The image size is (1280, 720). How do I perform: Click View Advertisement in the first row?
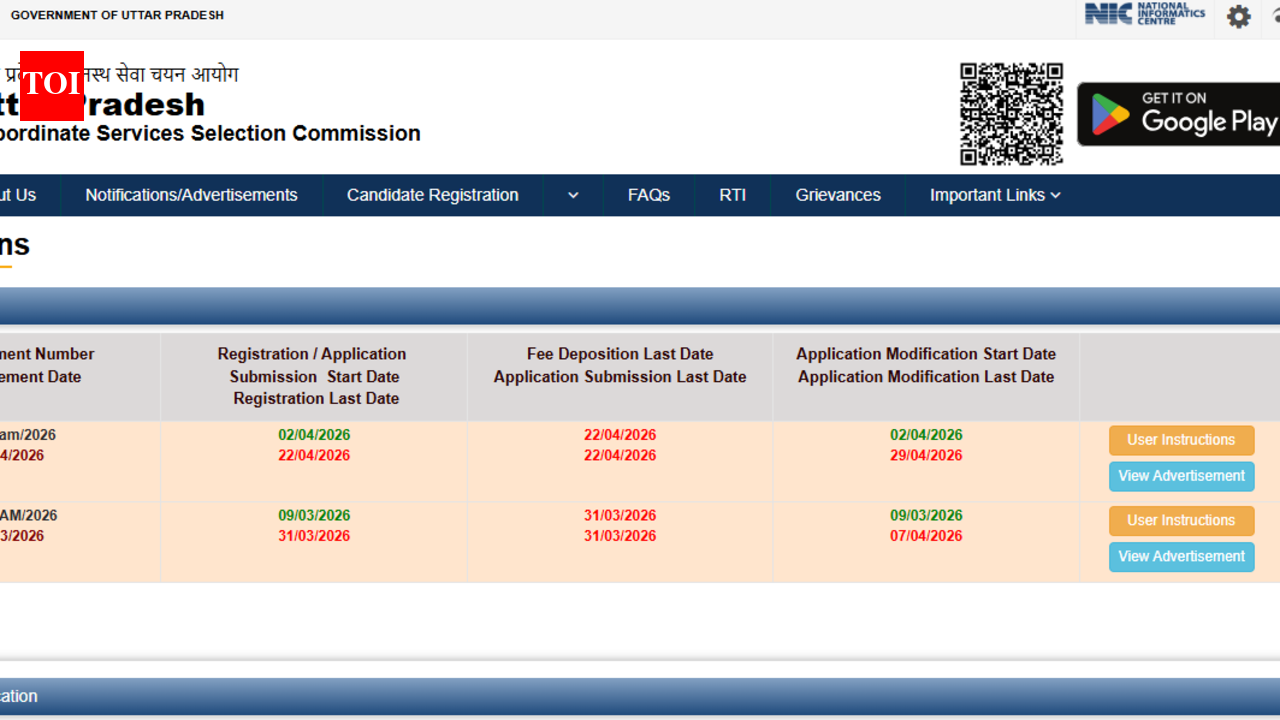[1181, 476]
